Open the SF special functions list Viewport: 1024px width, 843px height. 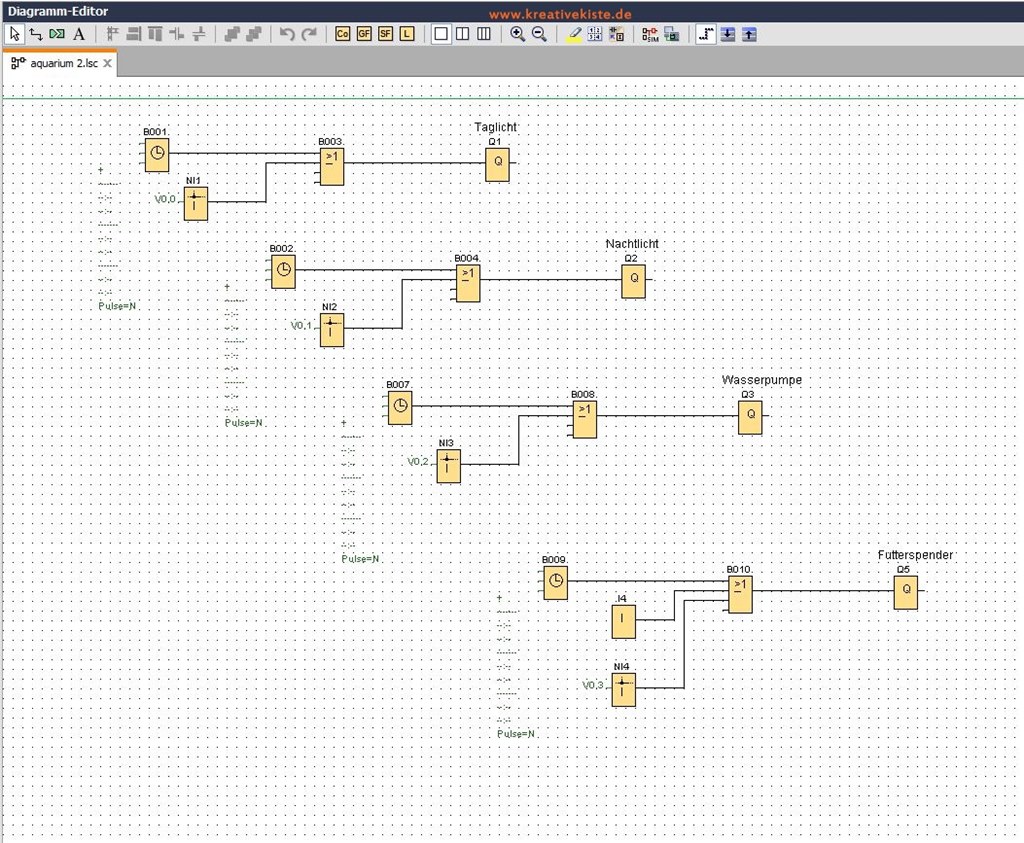(x=385, y=34)
